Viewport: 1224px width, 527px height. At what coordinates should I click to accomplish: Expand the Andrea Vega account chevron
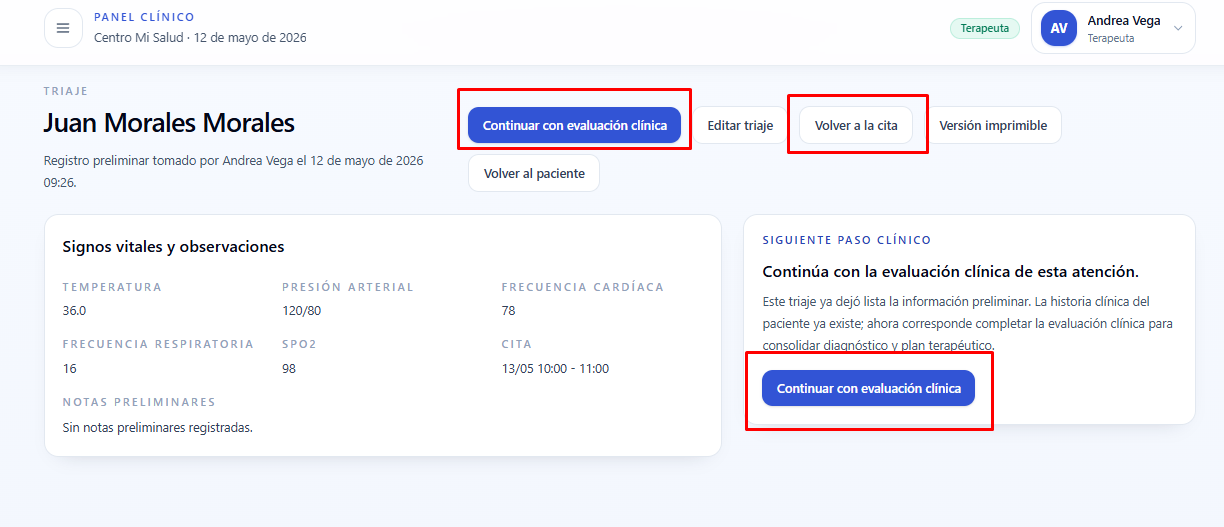click(1178, 28)
